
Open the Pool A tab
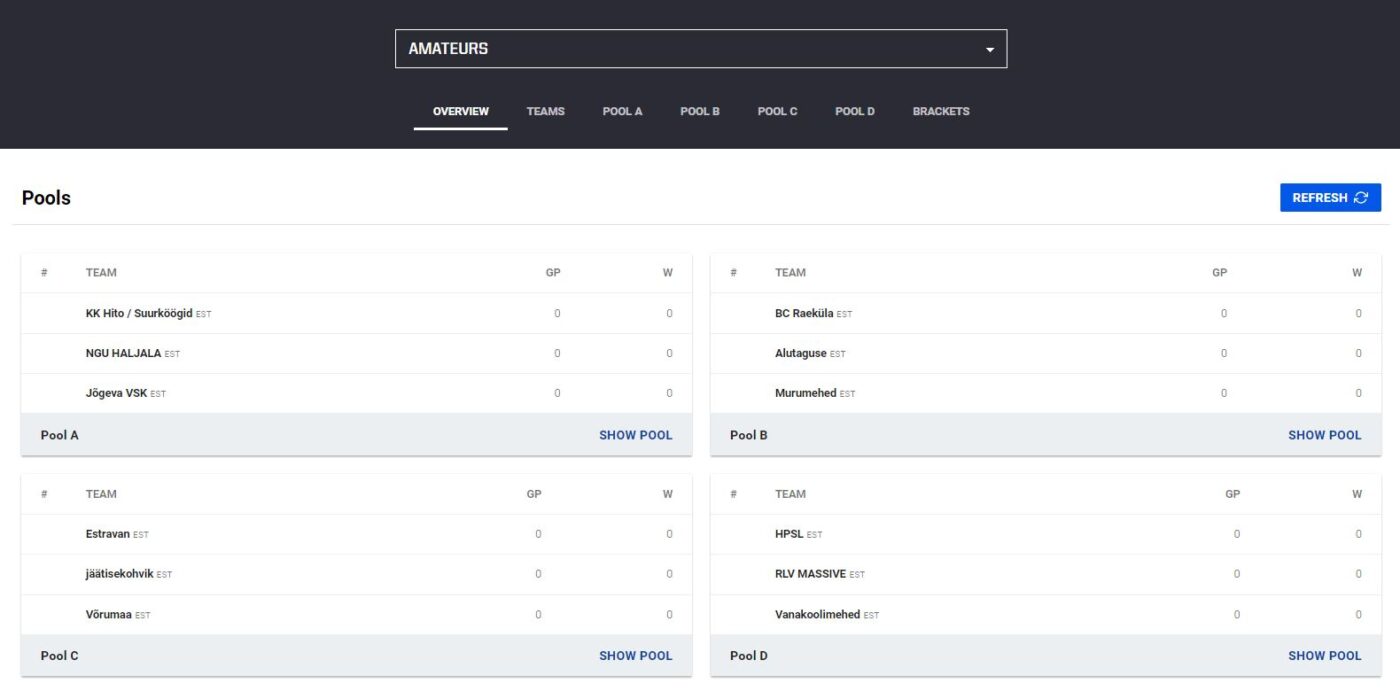(622, 111)
